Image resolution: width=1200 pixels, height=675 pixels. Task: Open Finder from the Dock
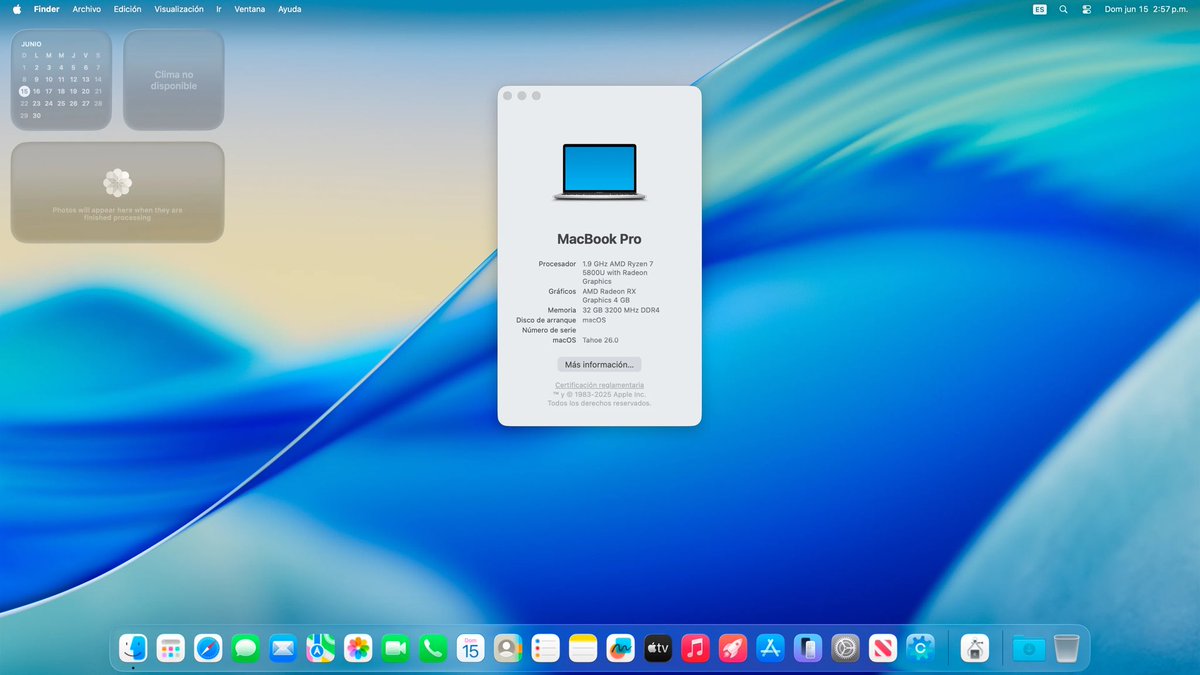133,648
